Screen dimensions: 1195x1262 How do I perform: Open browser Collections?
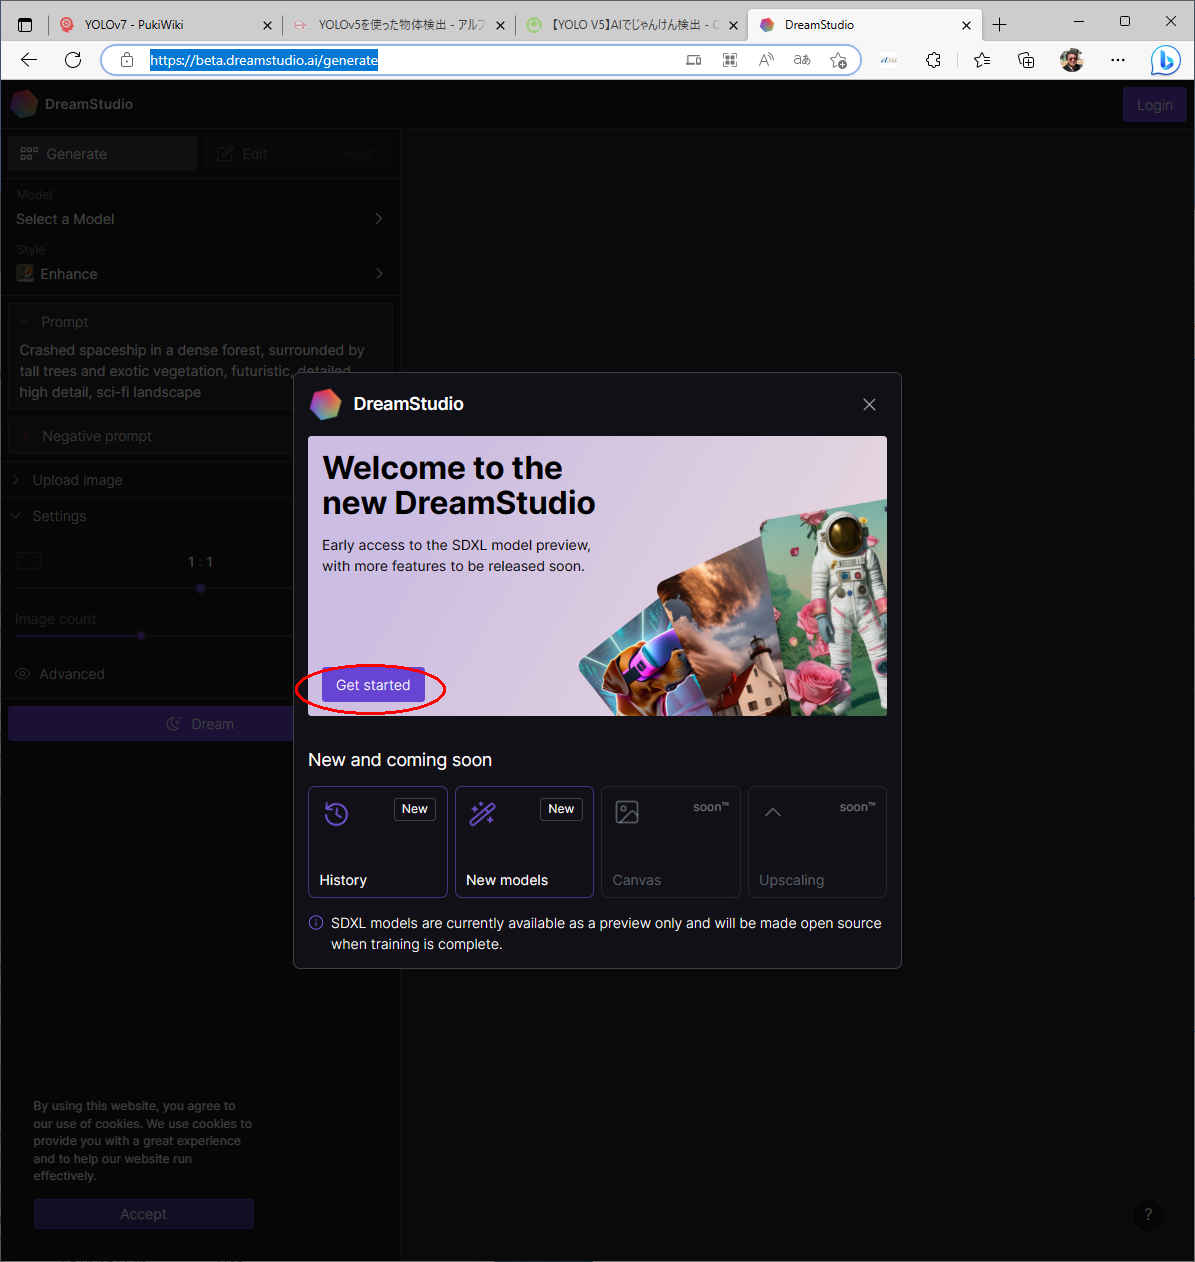1026,60
